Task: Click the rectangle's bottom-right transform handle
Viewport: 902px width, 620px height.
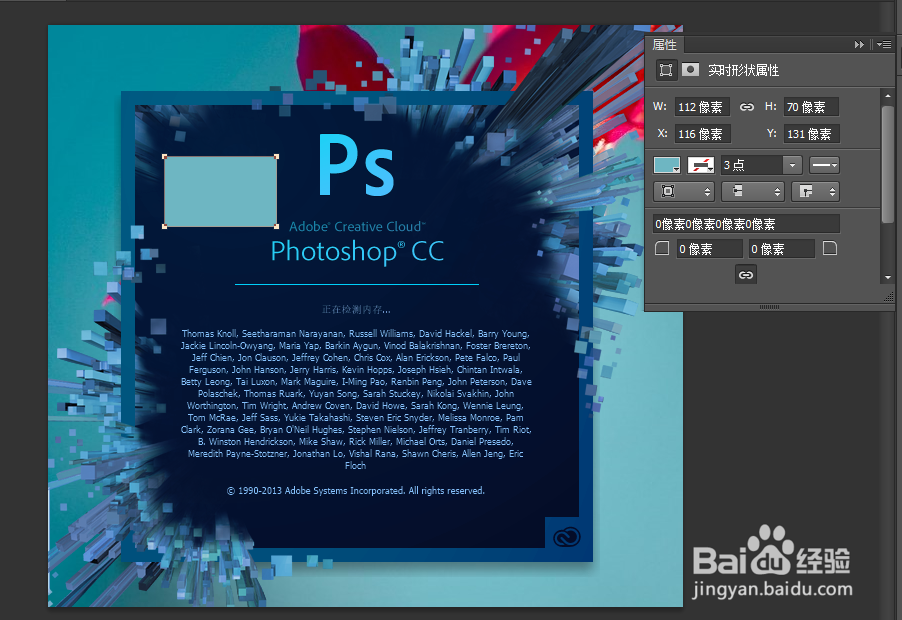Action: (277, 227)
